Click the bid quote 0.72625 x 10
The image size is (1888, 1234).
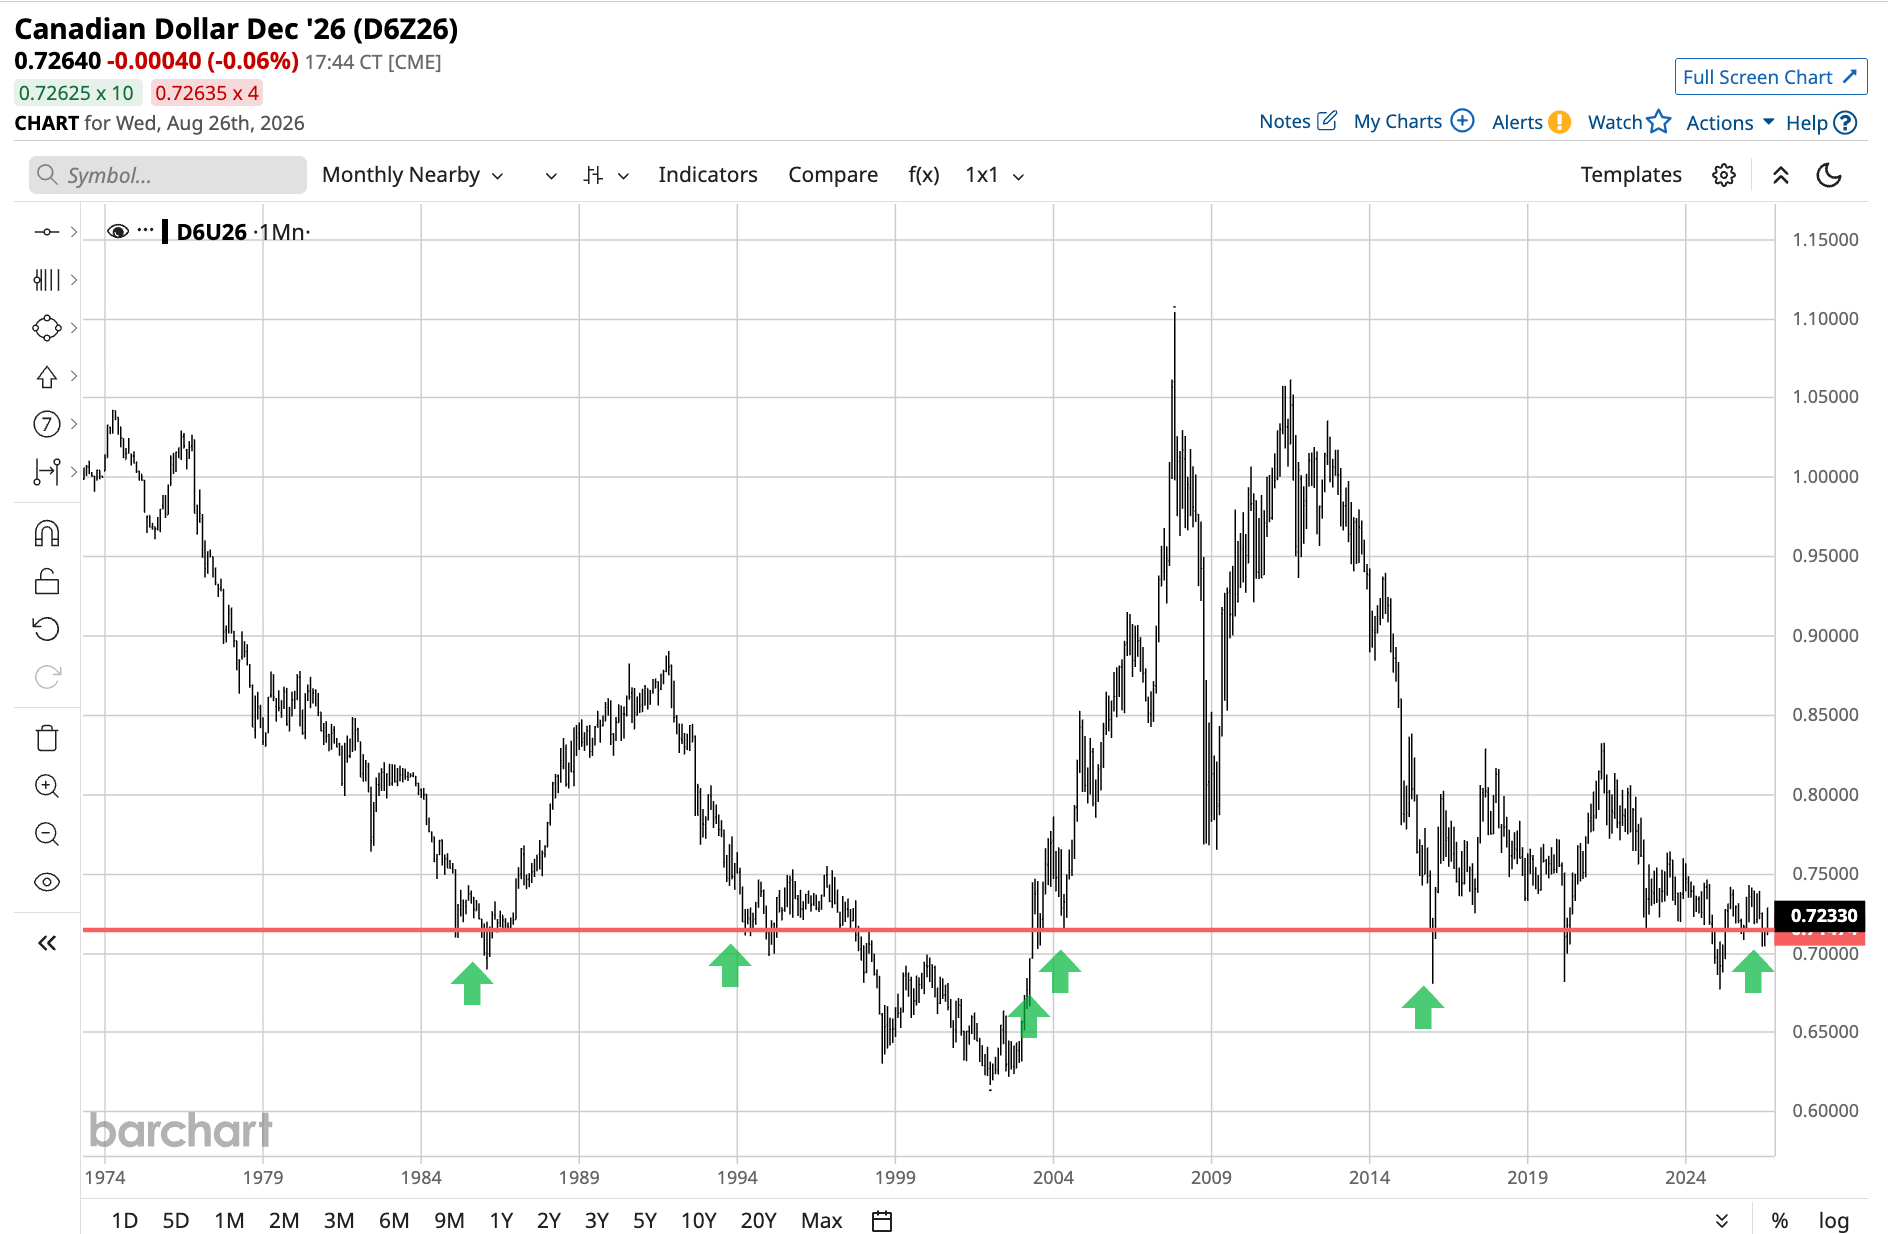[x=77, y=93]
